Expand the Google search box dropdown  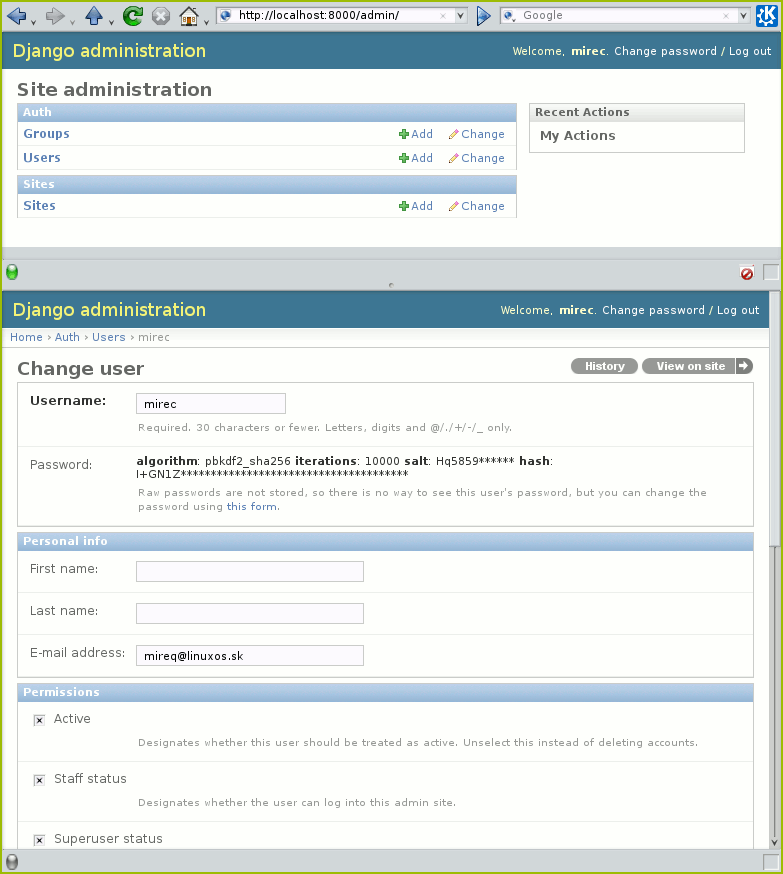743,16
